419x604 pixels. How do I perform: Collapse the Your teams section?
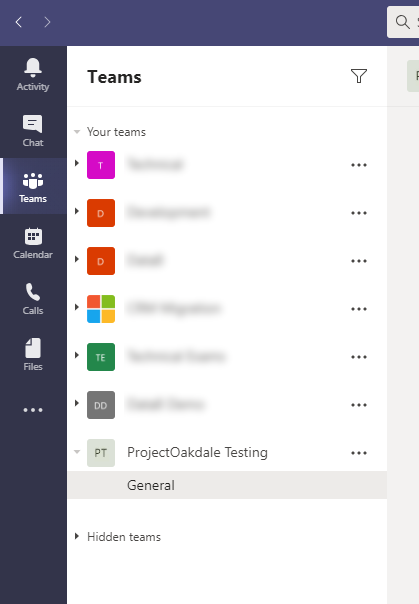[x=77, y=132]
